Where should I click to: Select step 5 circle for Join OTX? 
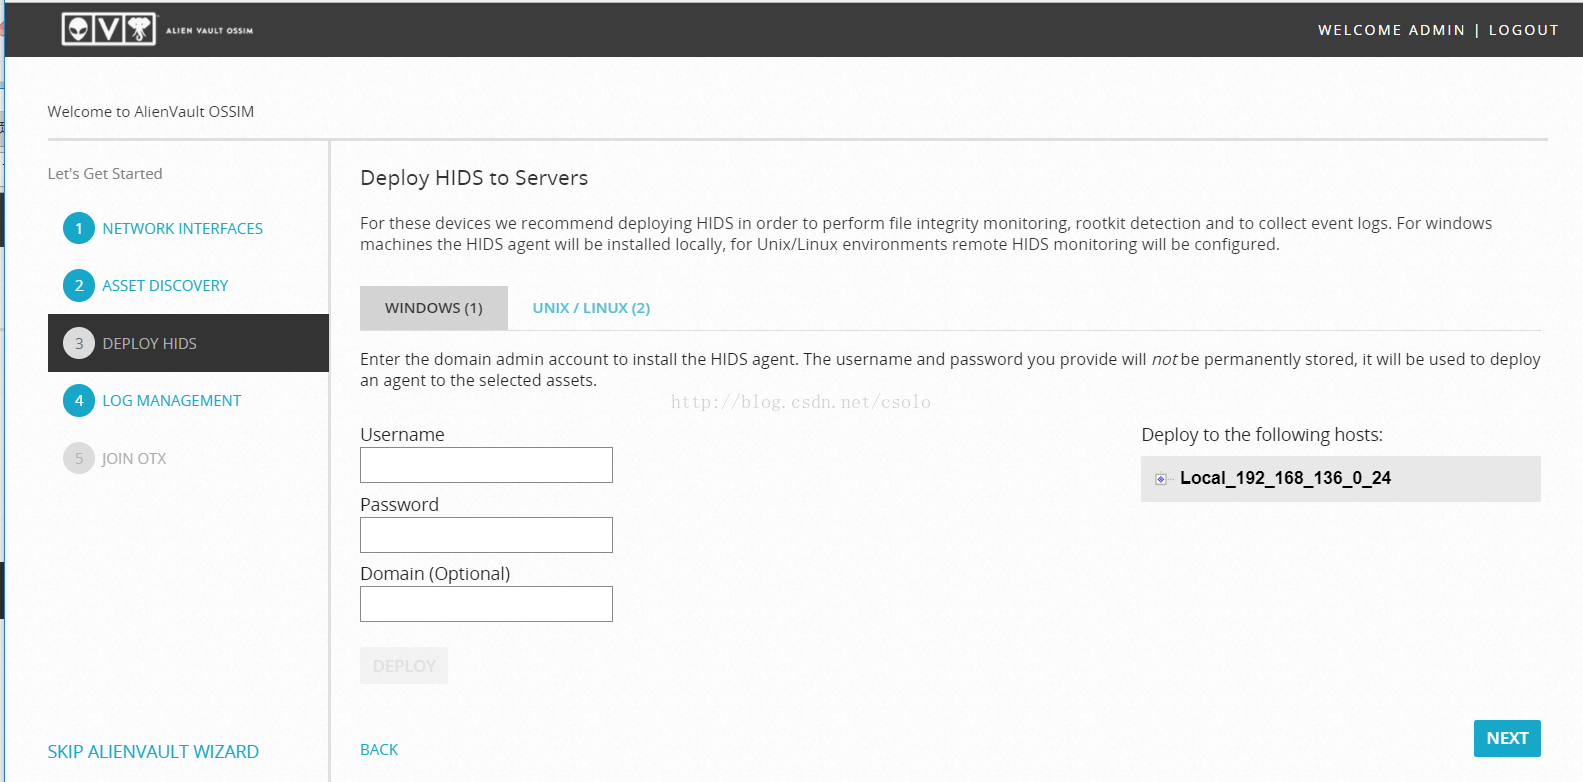[79, 458]
